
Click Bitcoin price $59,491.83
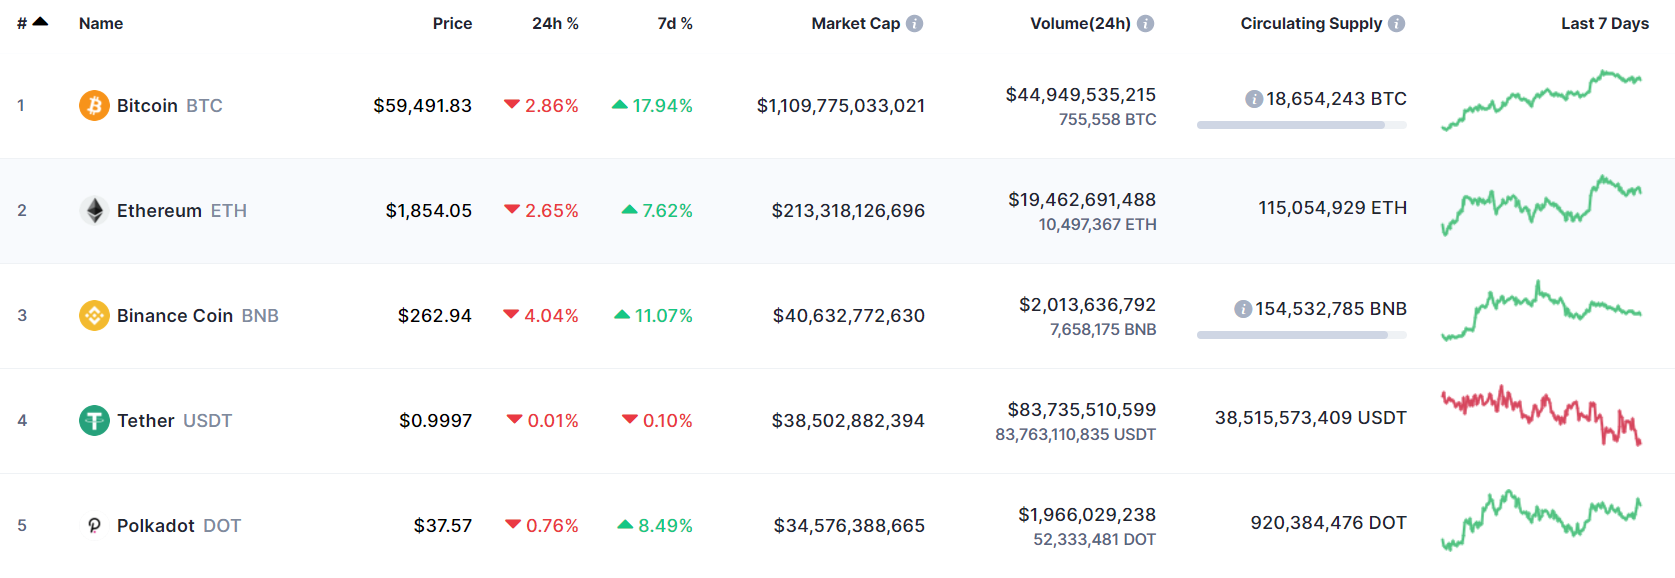(x=423, y=105)
